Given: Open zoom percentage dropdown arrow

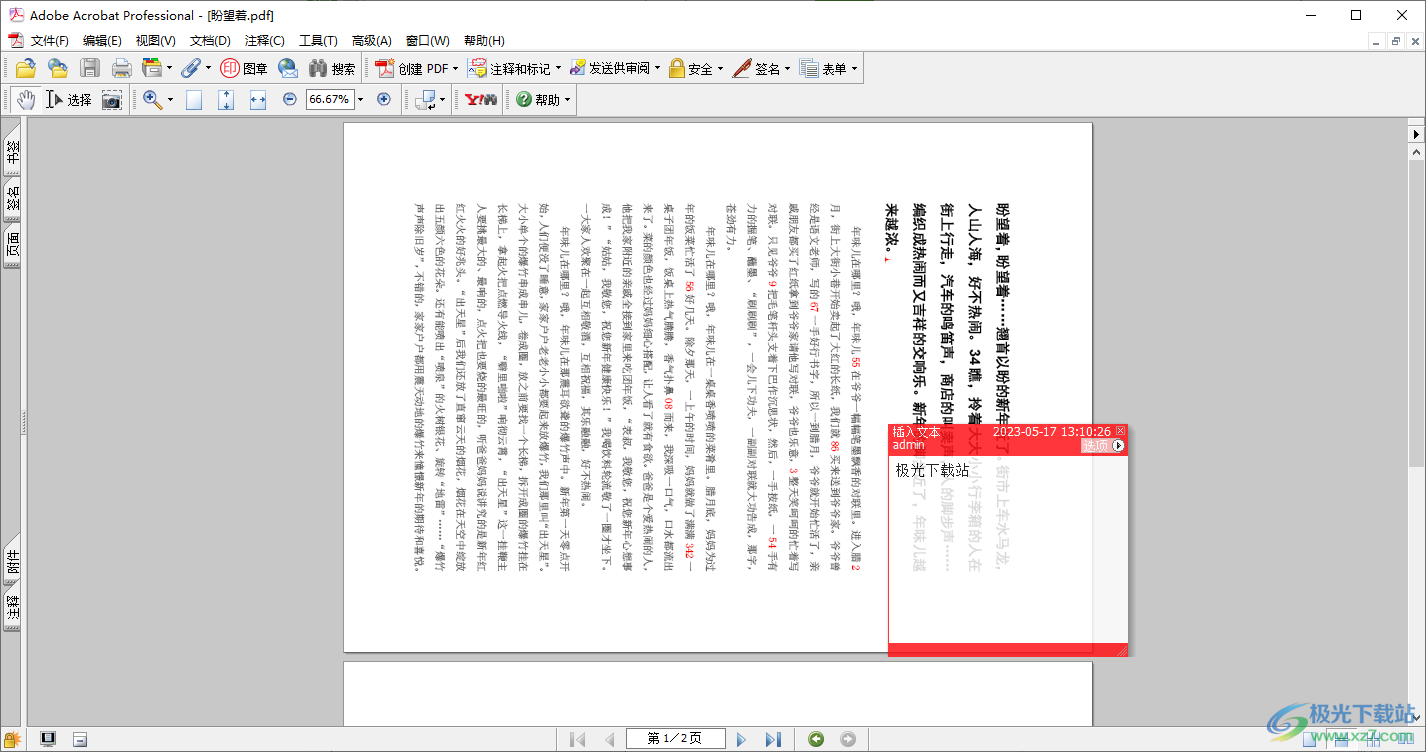Looking at the screenshot, I should click(360, 100).
